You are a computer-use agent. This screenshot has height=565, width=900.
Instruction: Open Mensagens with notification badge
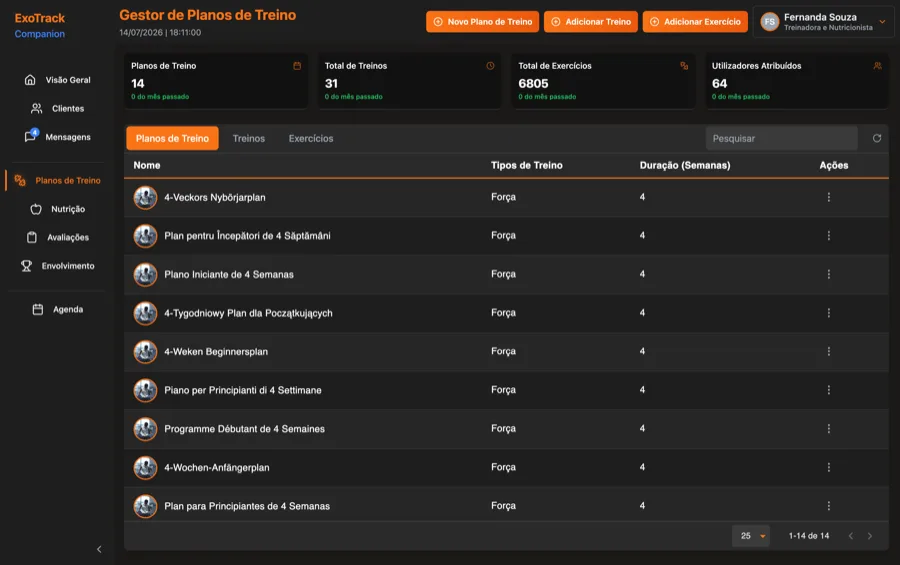pos(57,137)
